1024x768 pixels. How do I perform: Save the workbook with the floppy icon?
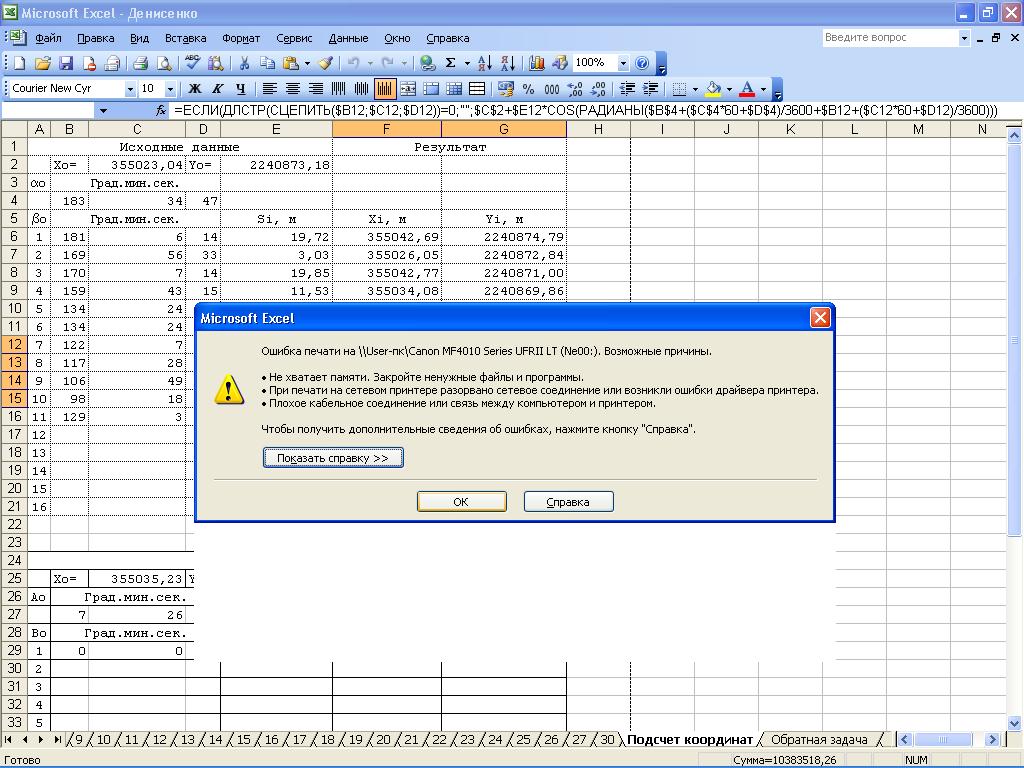pyautogui.click(x=66, y=63)
